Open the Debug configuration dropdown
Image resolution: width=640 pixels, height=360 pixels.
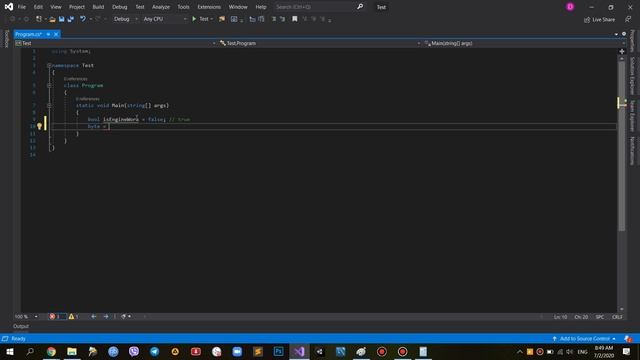[125, 19]
